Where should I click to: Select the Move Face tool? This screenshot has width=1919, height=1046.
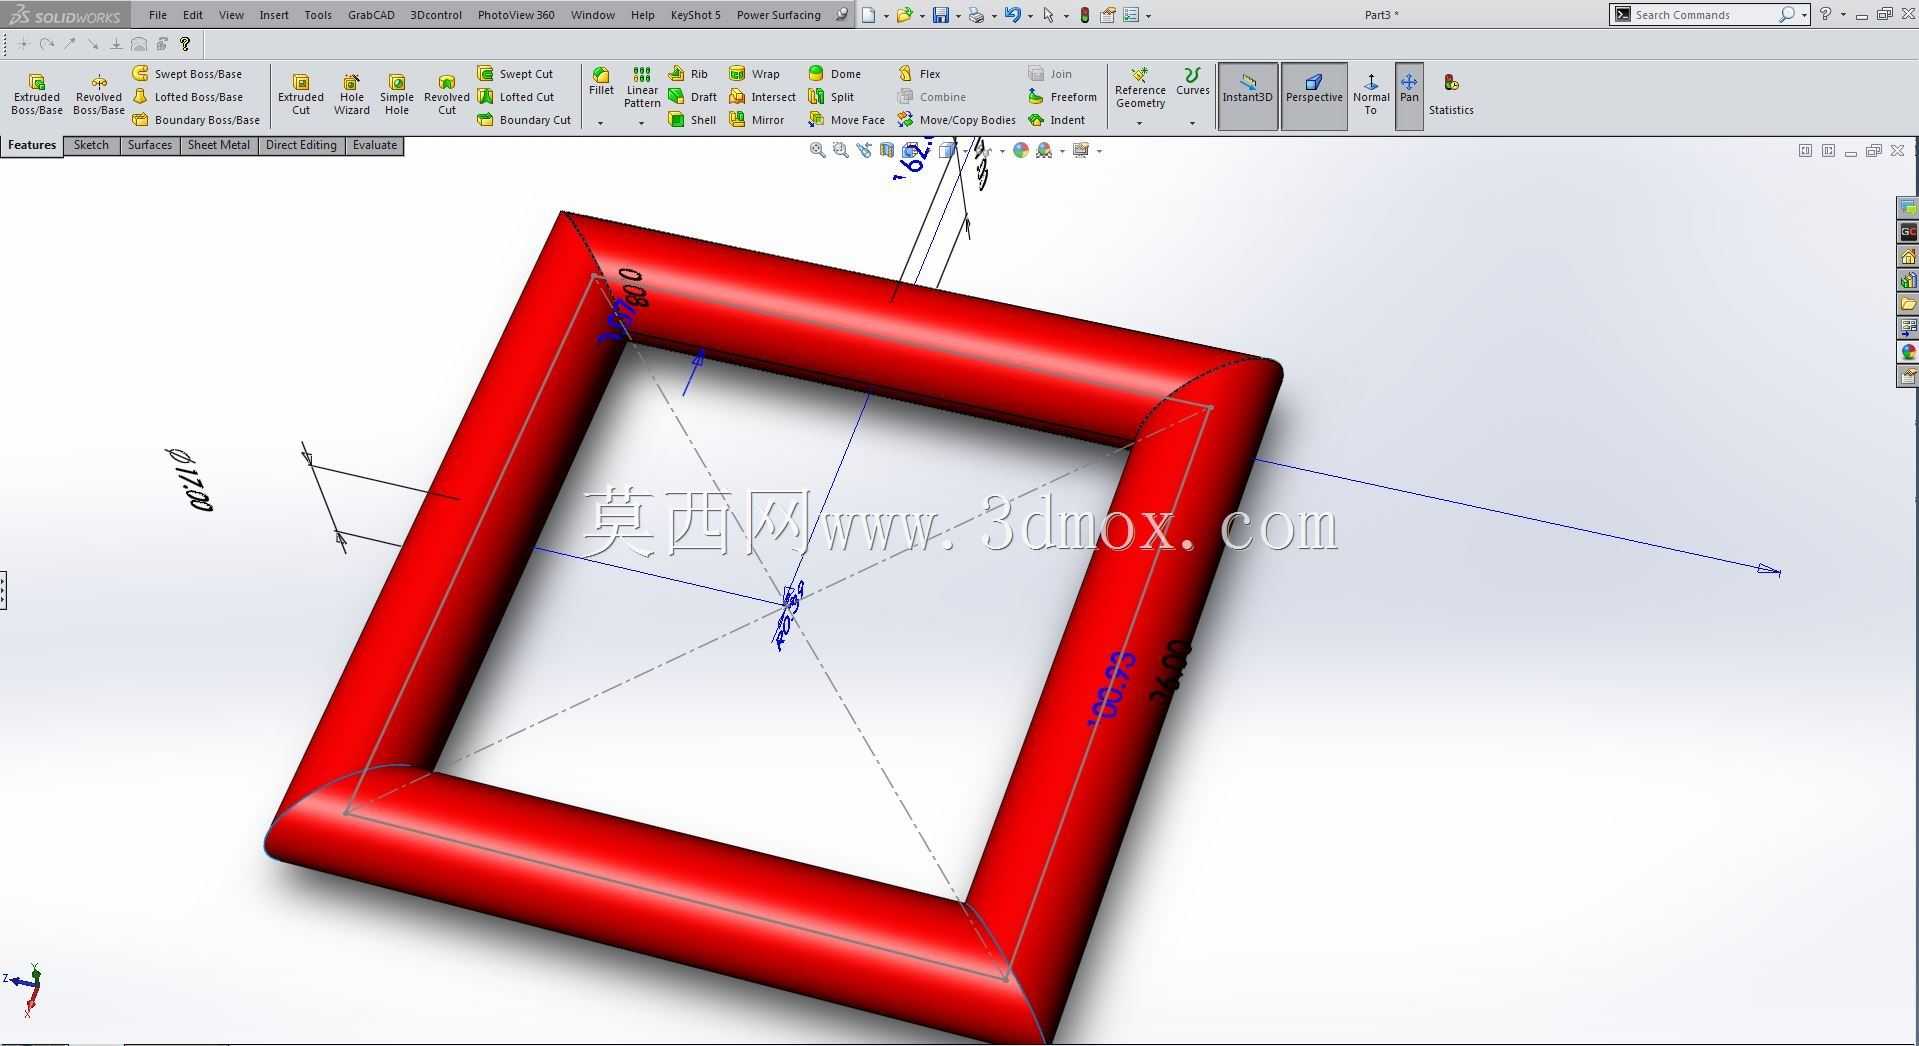[846, 120]
